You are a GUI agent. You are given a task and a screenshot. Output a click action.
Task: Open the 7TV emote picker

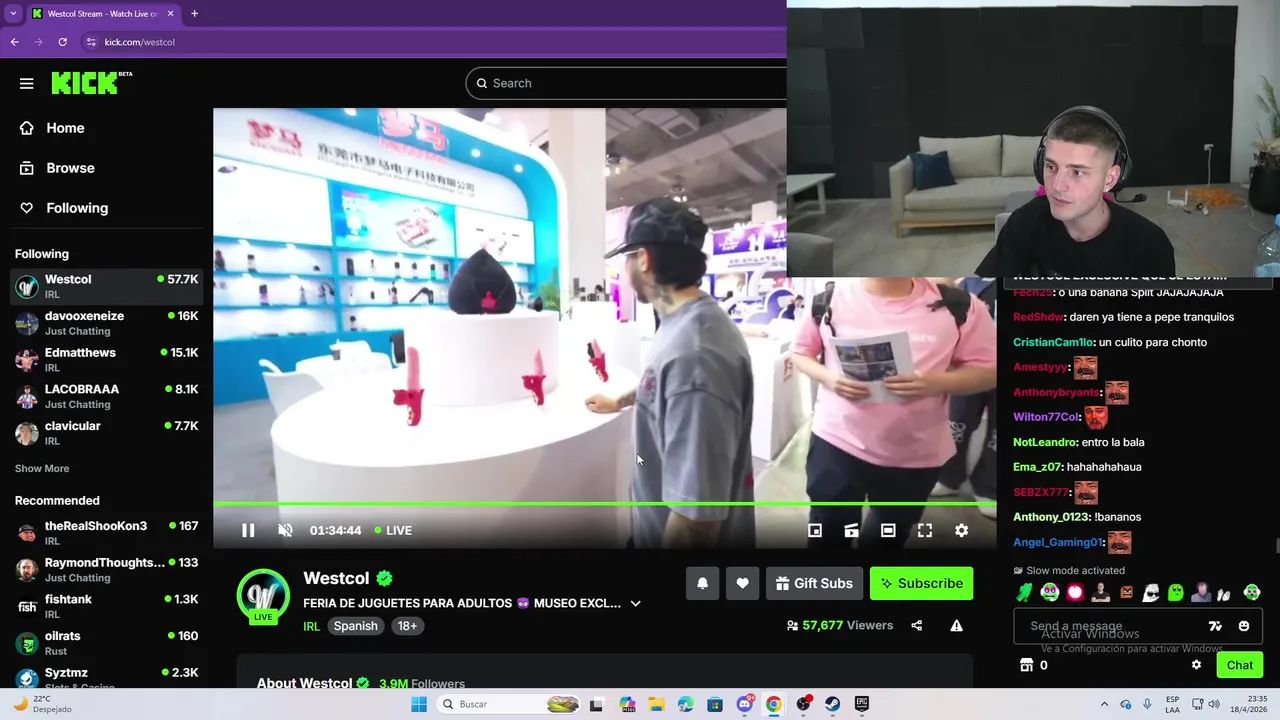pyautogui.click(x=1215, y=626)
